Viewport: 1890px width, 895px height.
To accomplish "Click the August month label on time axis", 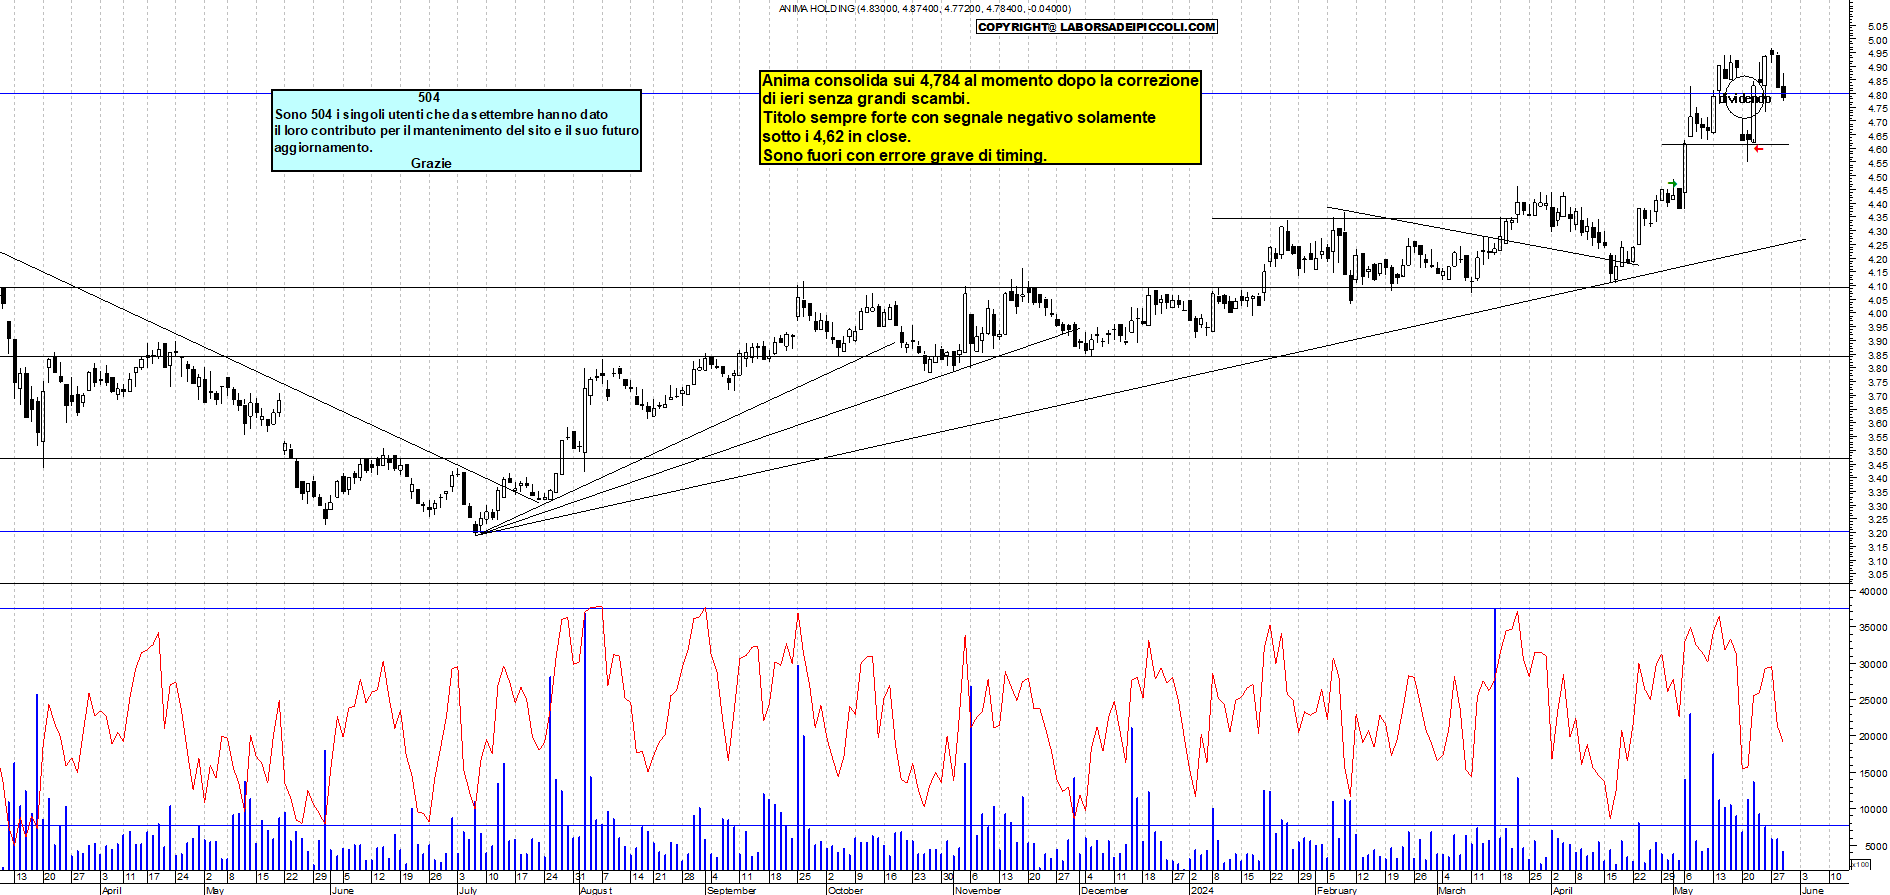I will (x=596, y=890).
